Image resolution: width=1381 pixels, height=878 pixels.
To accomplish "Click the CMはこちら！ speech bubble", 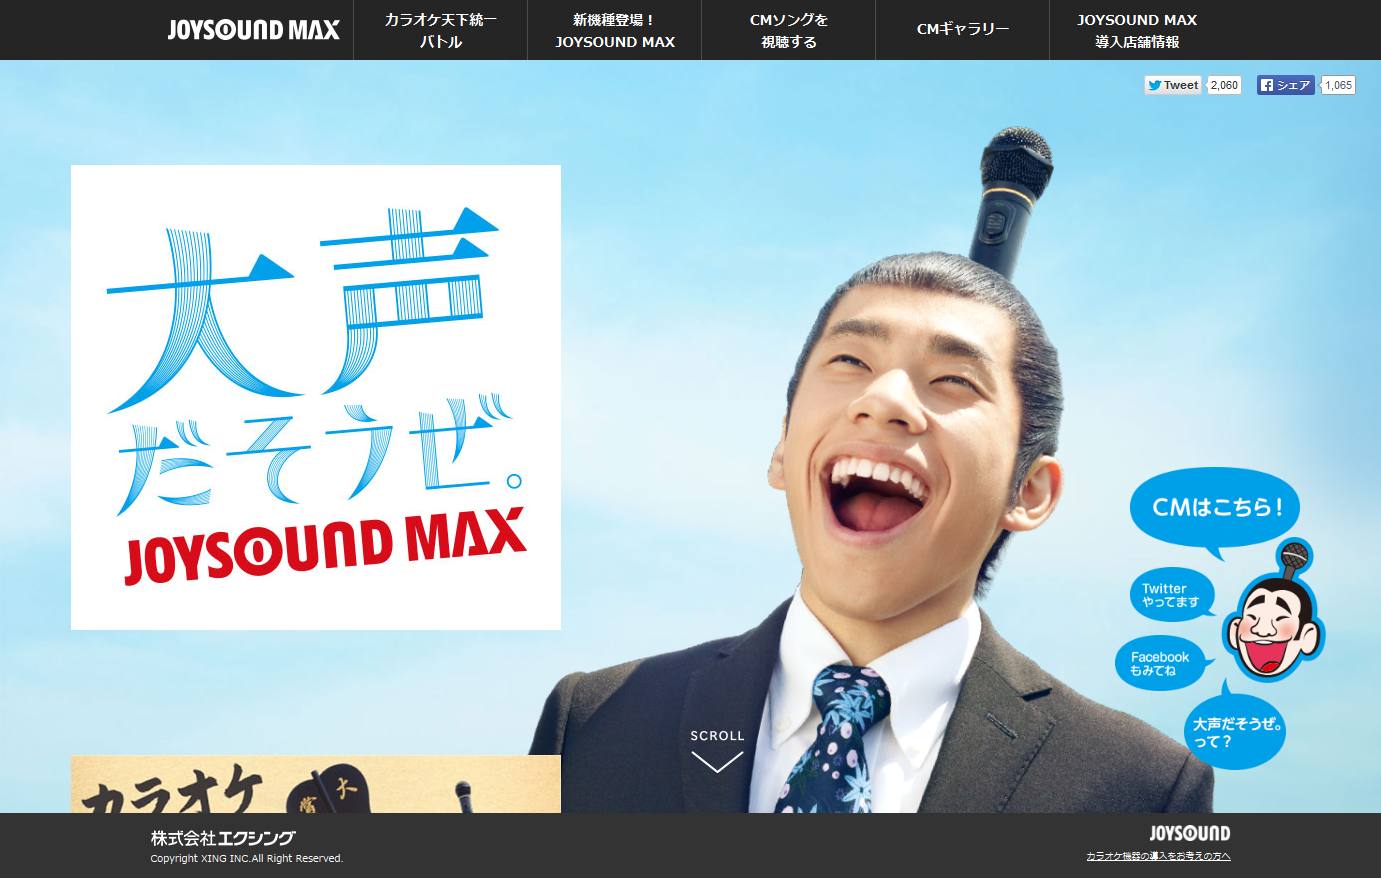I will (x=1215, y=510).
